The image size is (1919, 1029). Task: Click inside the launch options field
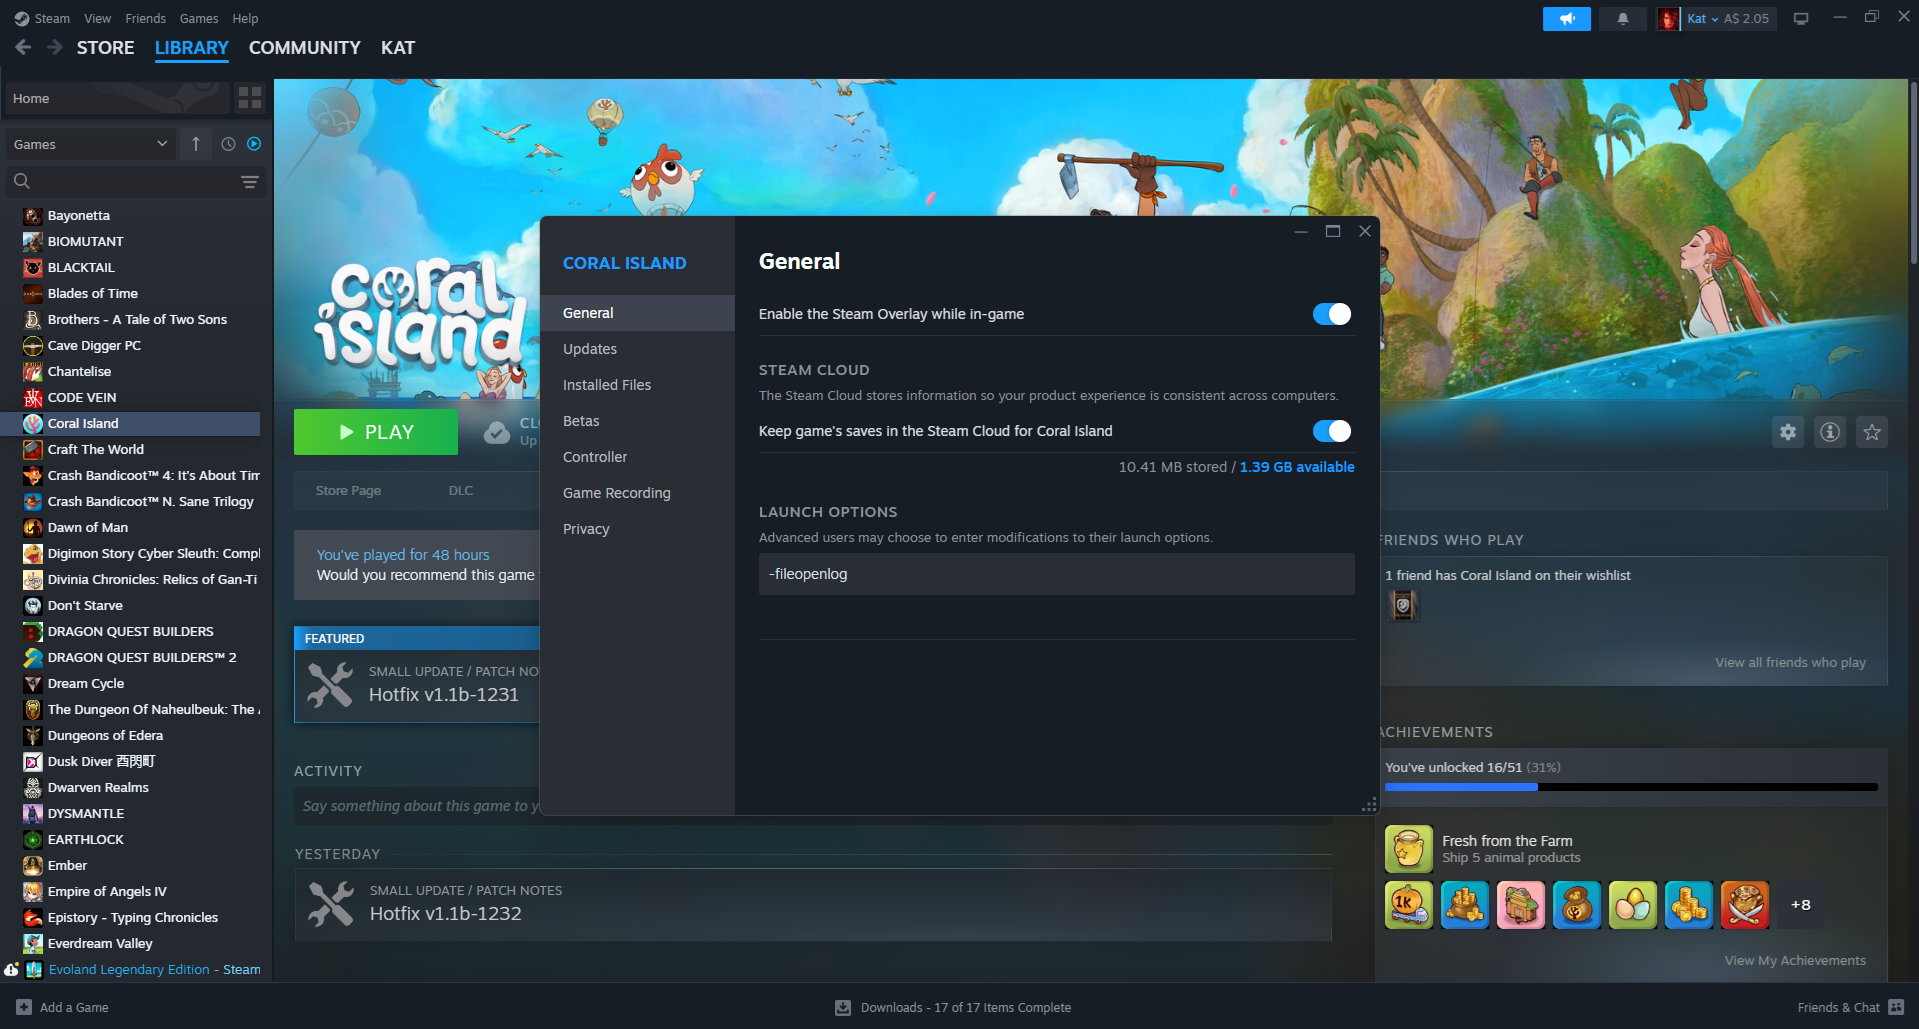point(1055,574)
